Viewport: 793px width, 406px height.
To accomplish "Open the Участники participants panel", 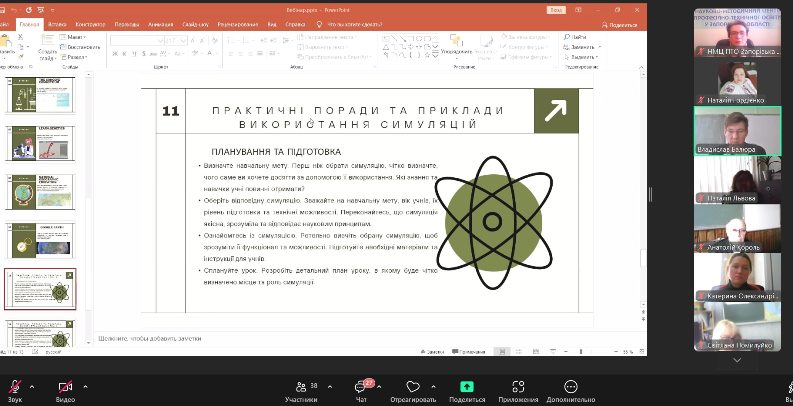I will (x=301, y=387).
